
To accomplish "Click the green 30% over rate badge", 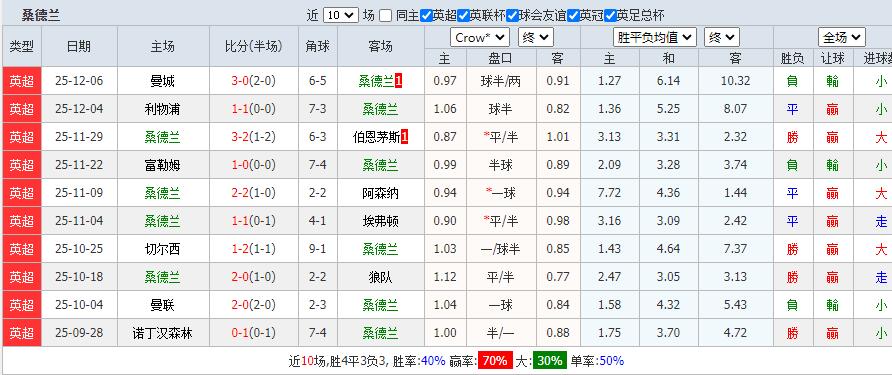I will click(550, 360).
